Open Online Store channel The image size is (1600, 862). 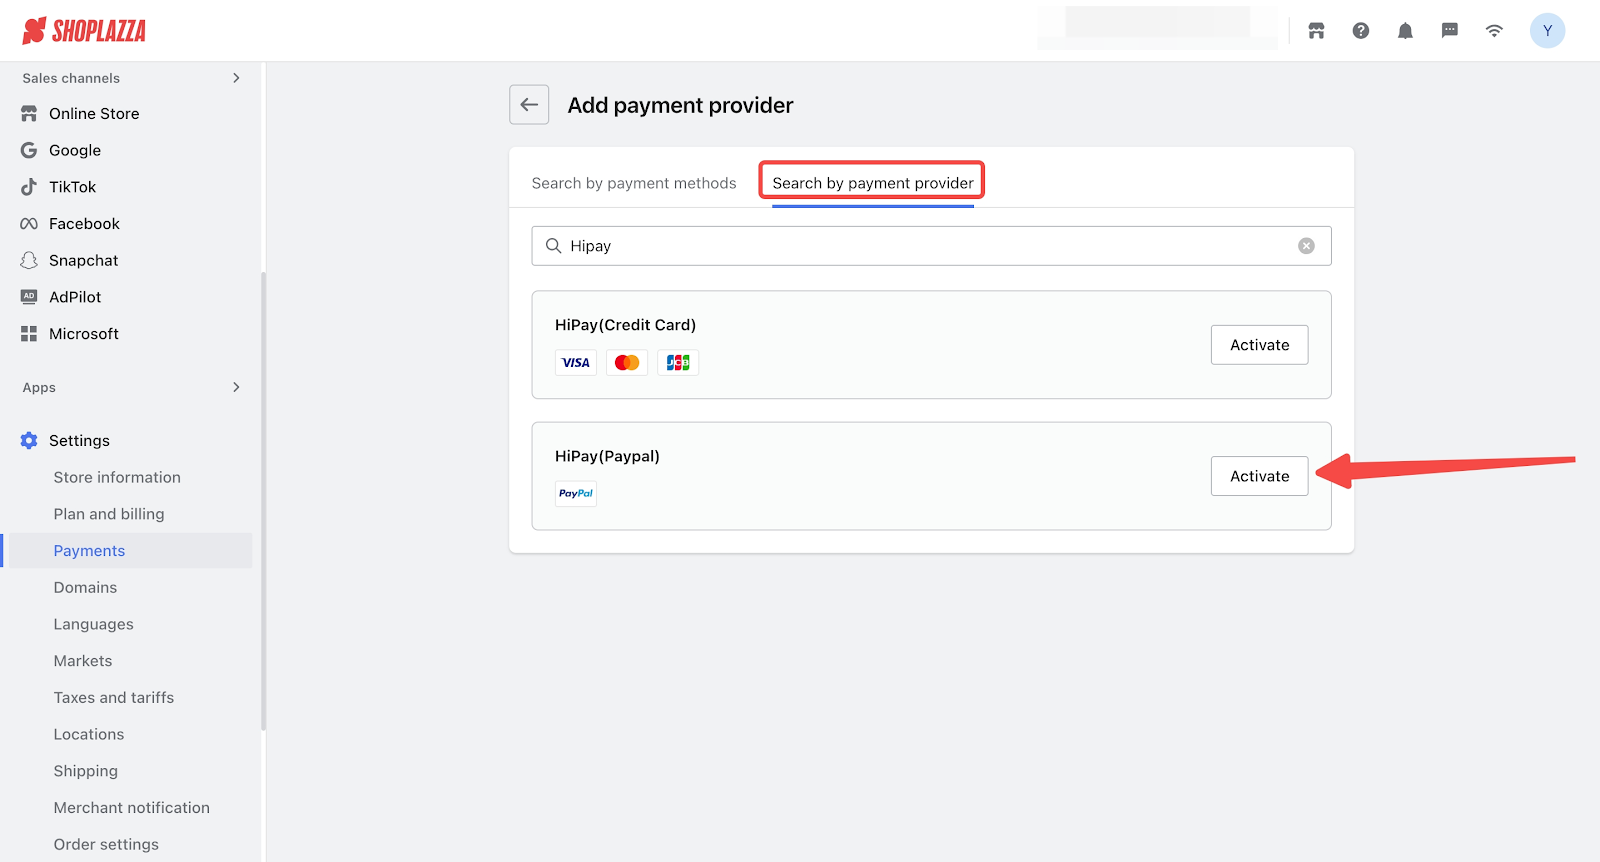(94, 114)
